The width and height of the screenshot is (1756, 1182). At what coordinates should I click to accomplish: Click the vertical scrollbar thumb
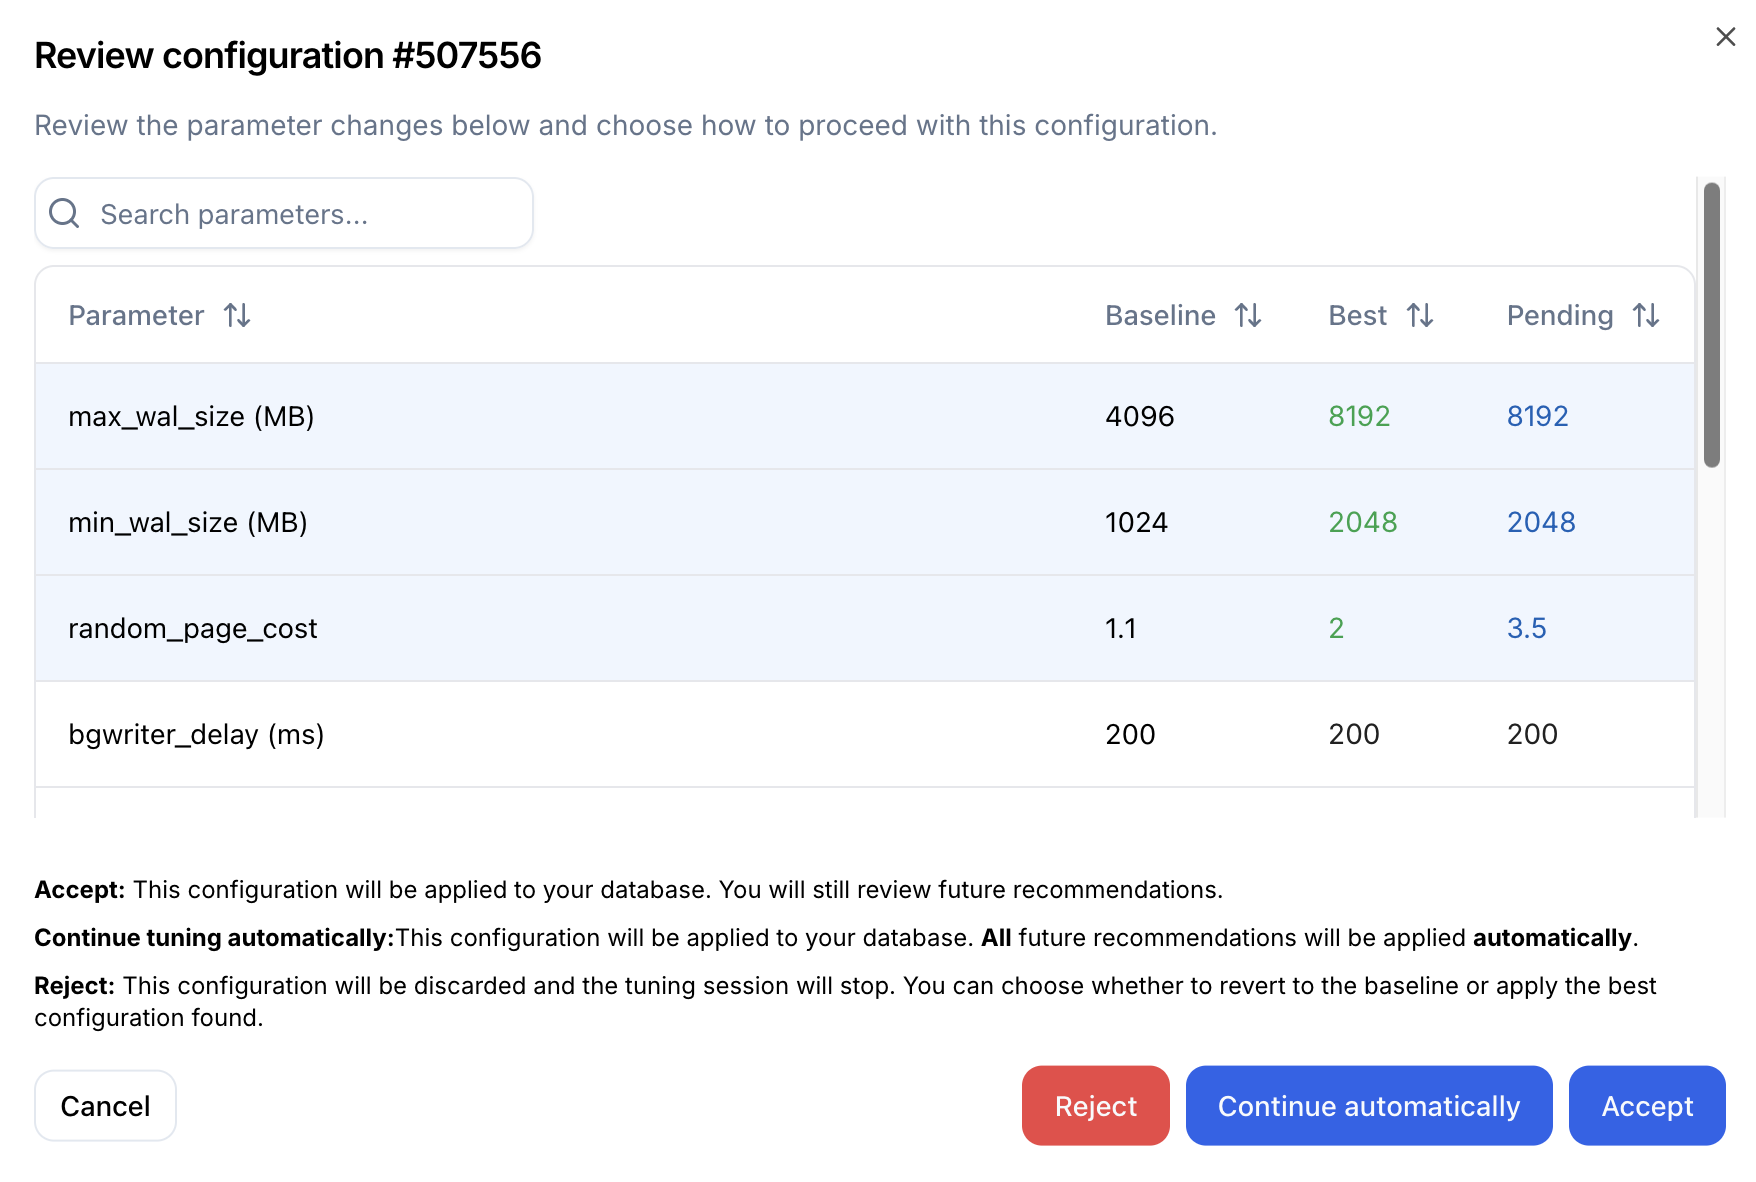tap(1711, 325)
